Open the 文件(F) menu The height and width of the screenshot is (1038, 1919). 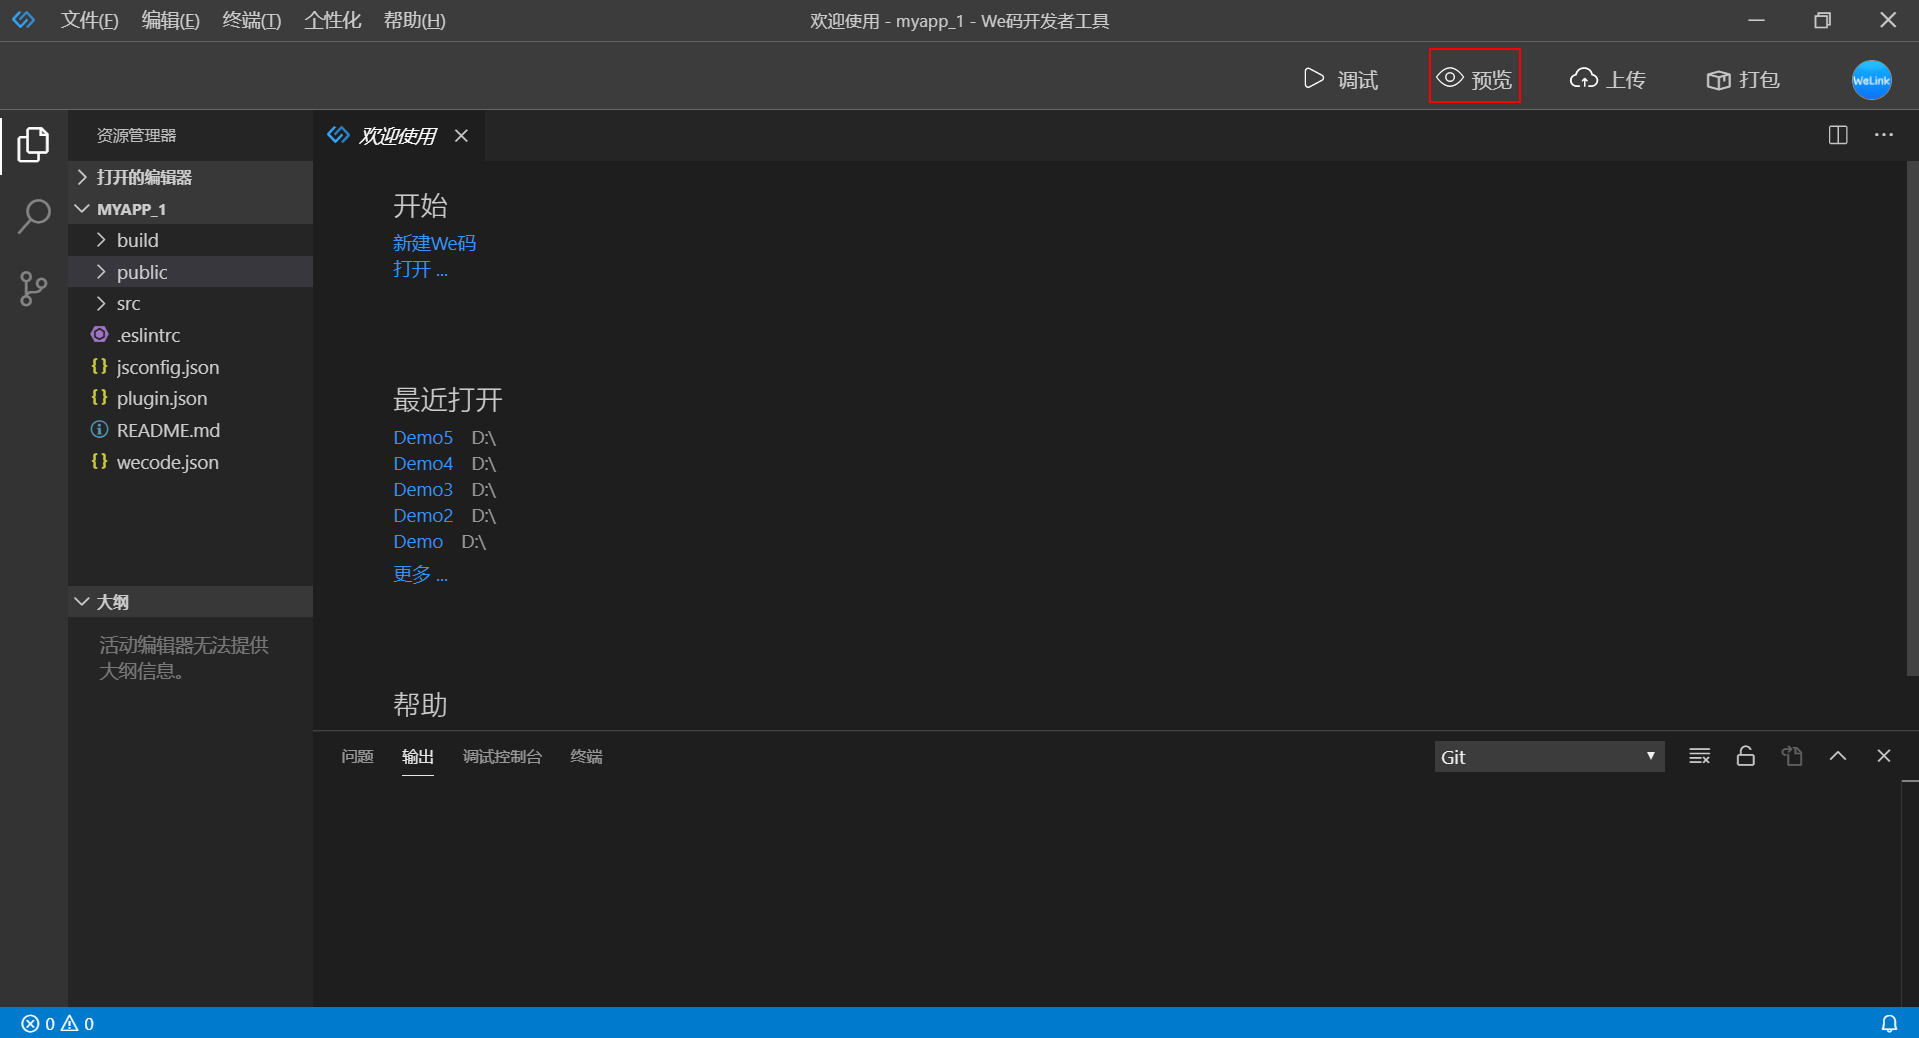pos(89,20)
